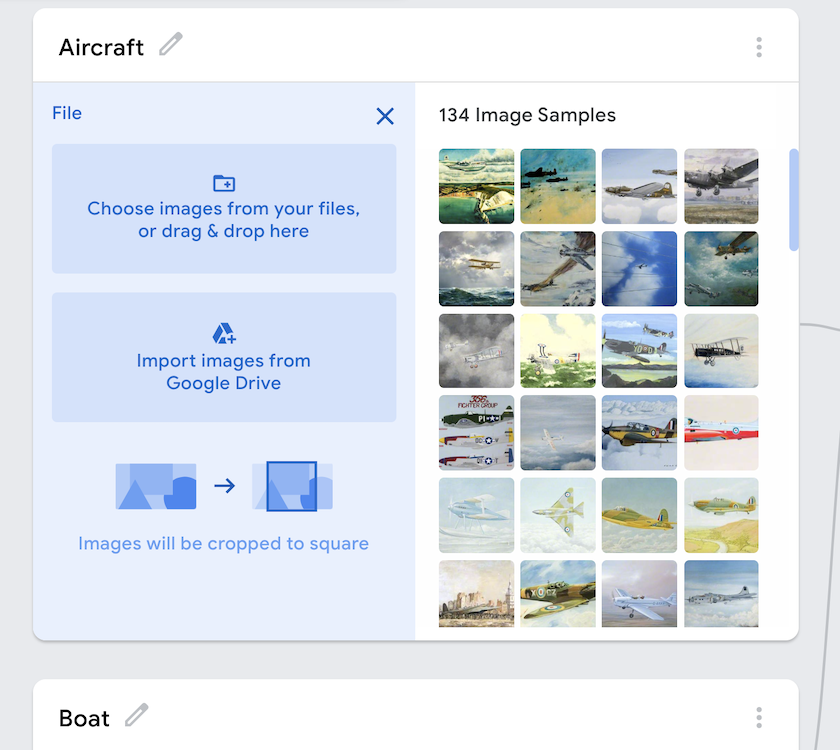This screenshot has height=750, width=840.
Task: Click the pencil icon to rename Aircraft class
Action: tap(170, 46)
